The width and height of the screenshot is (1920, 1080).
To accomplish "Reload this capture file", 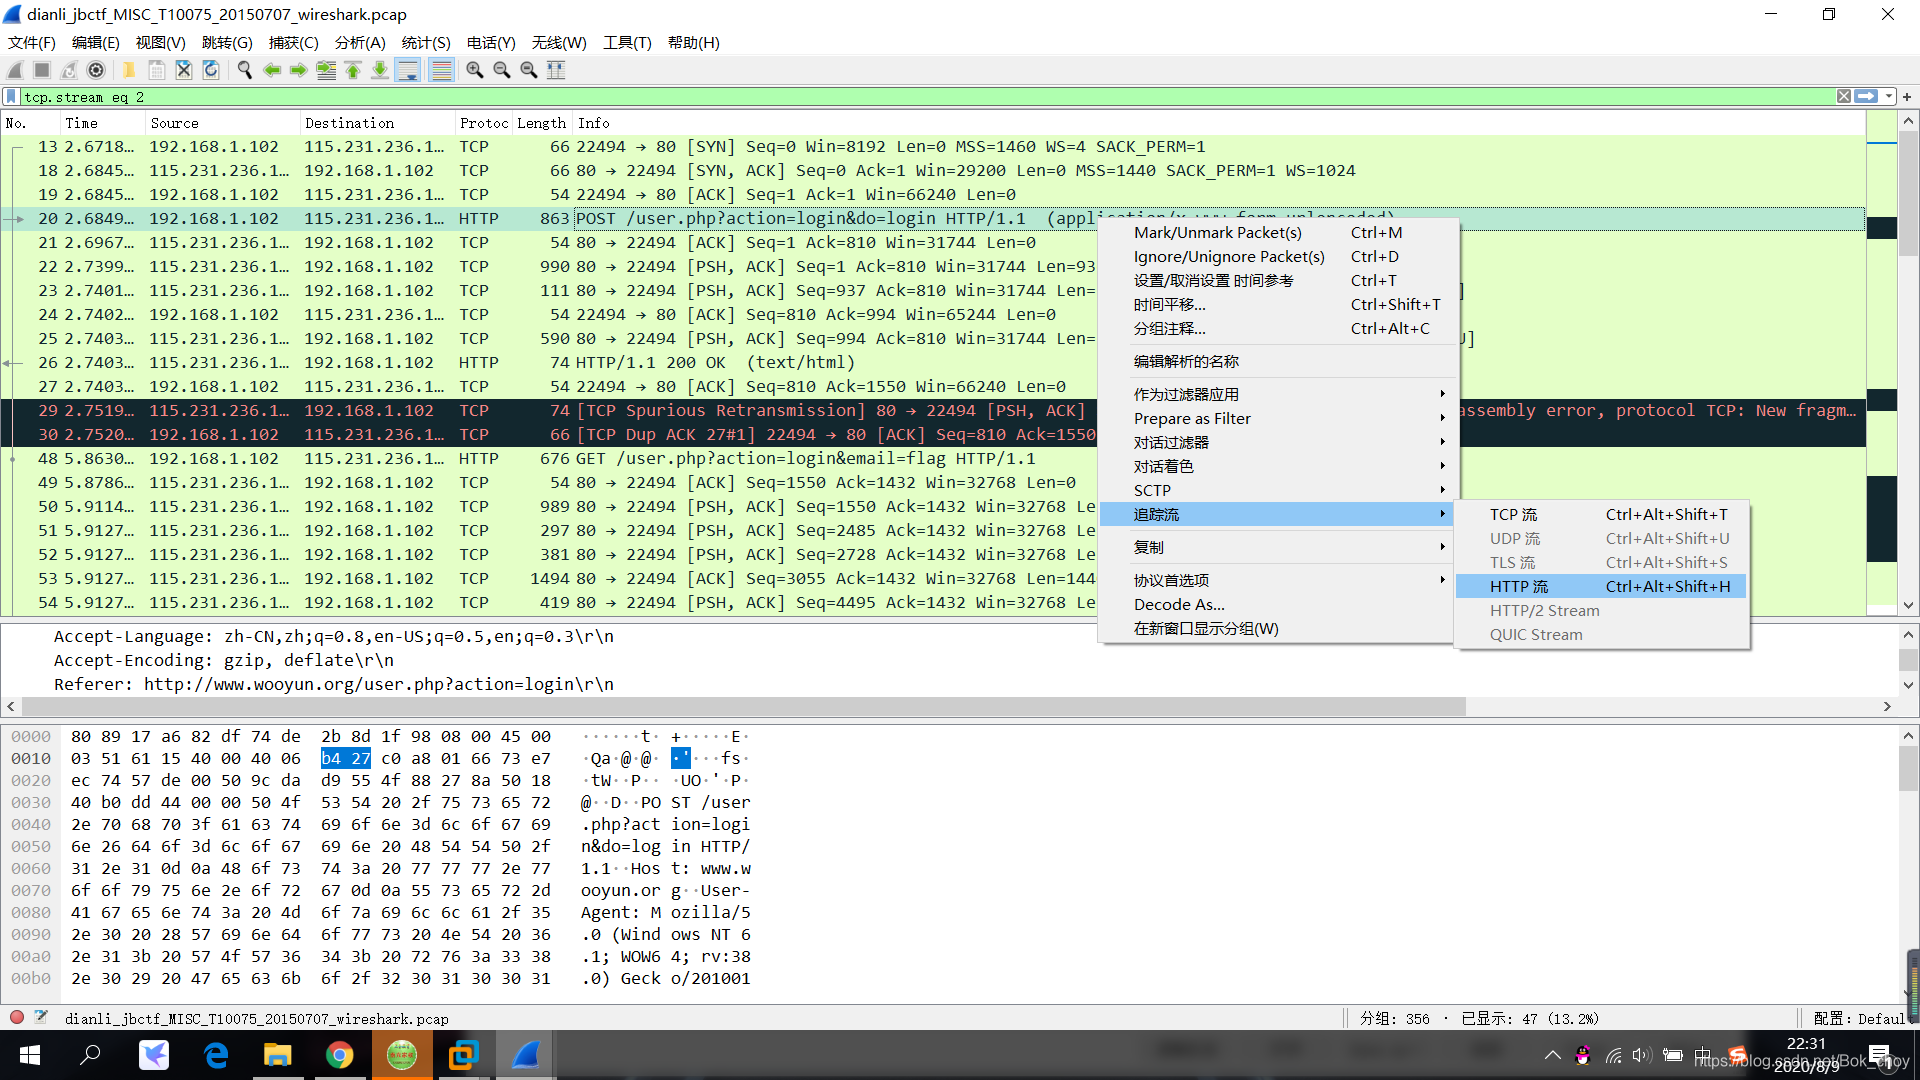I will point(211,70).
